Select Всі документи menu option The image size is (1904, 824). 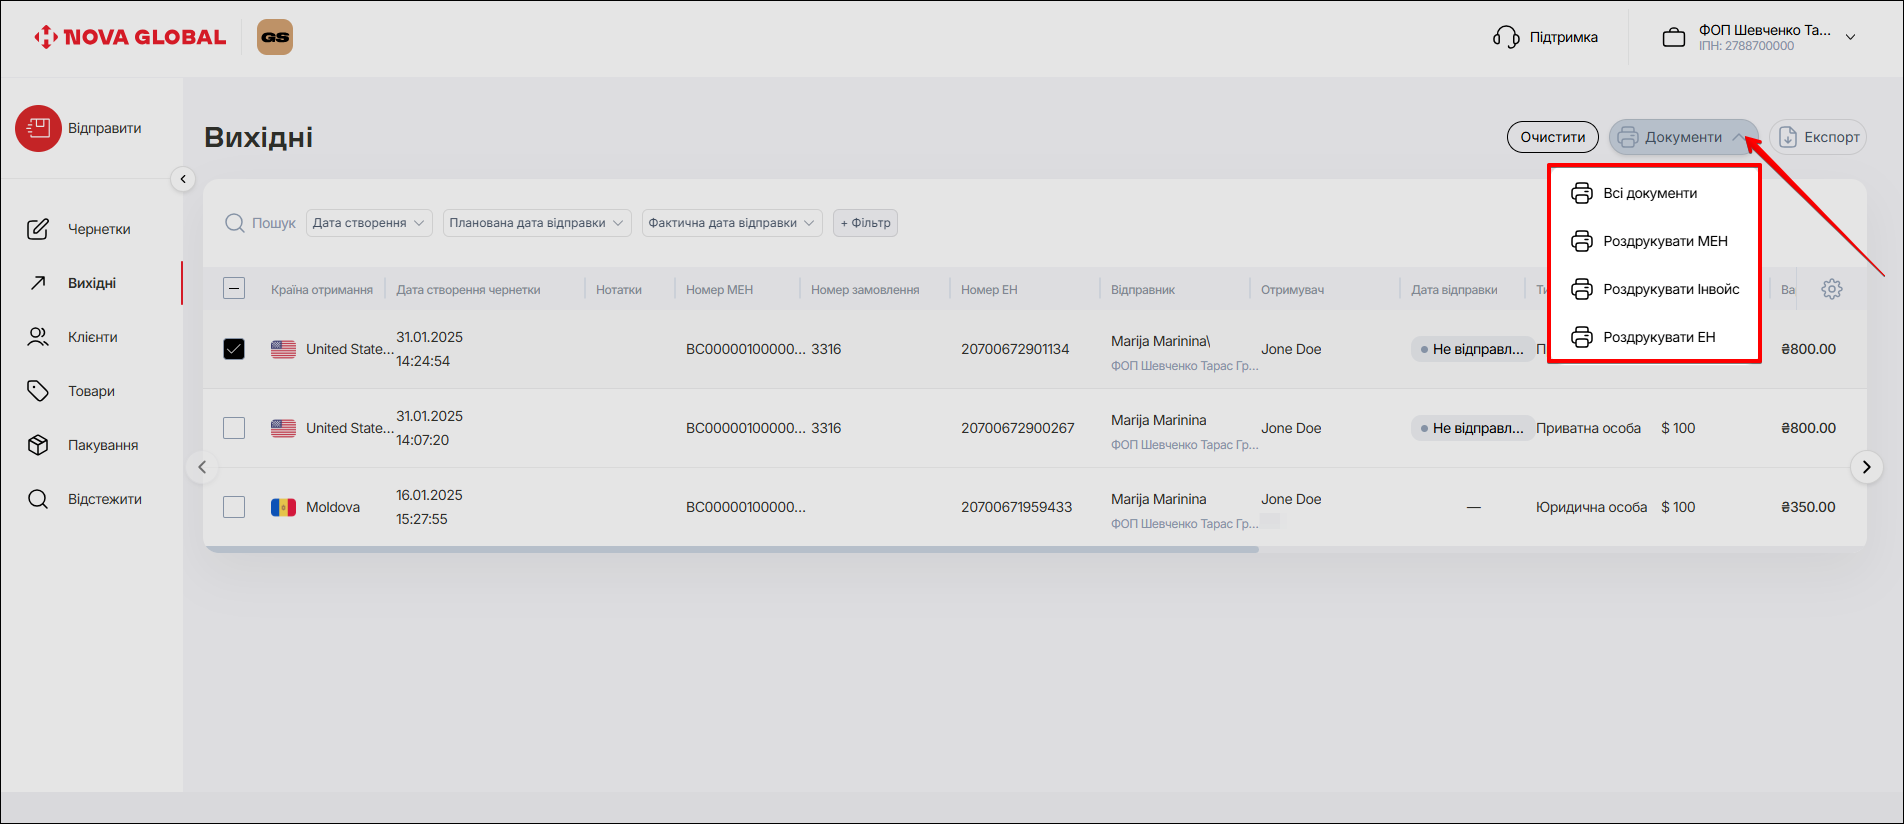(1649, 193)
